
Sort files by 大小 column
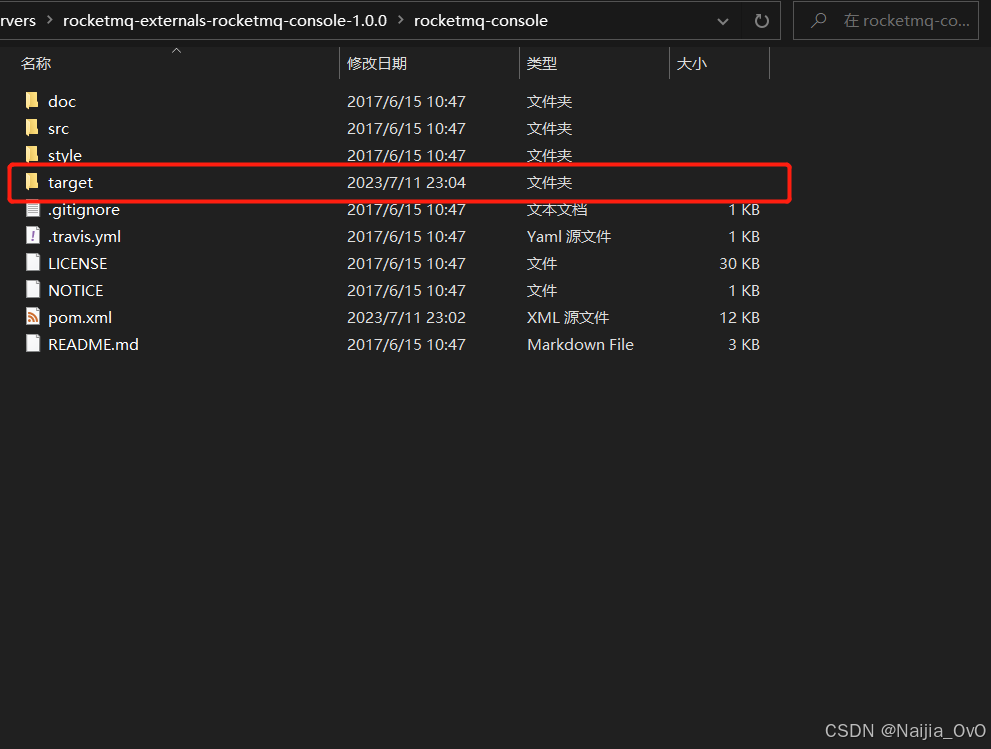(x=691, y=63)
